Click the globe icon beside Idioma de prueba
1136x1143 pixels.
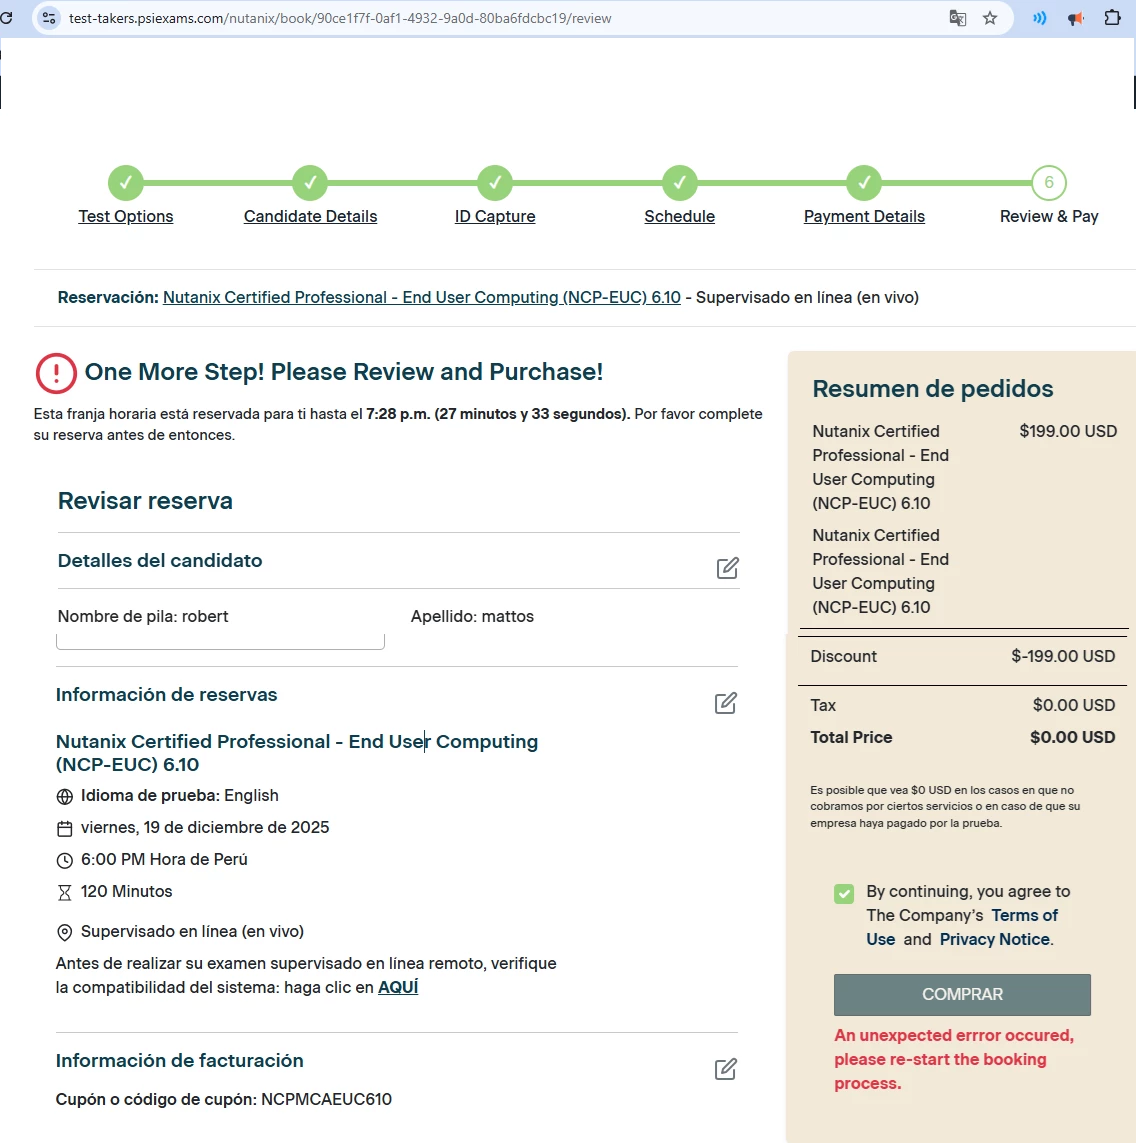[65, 797]
